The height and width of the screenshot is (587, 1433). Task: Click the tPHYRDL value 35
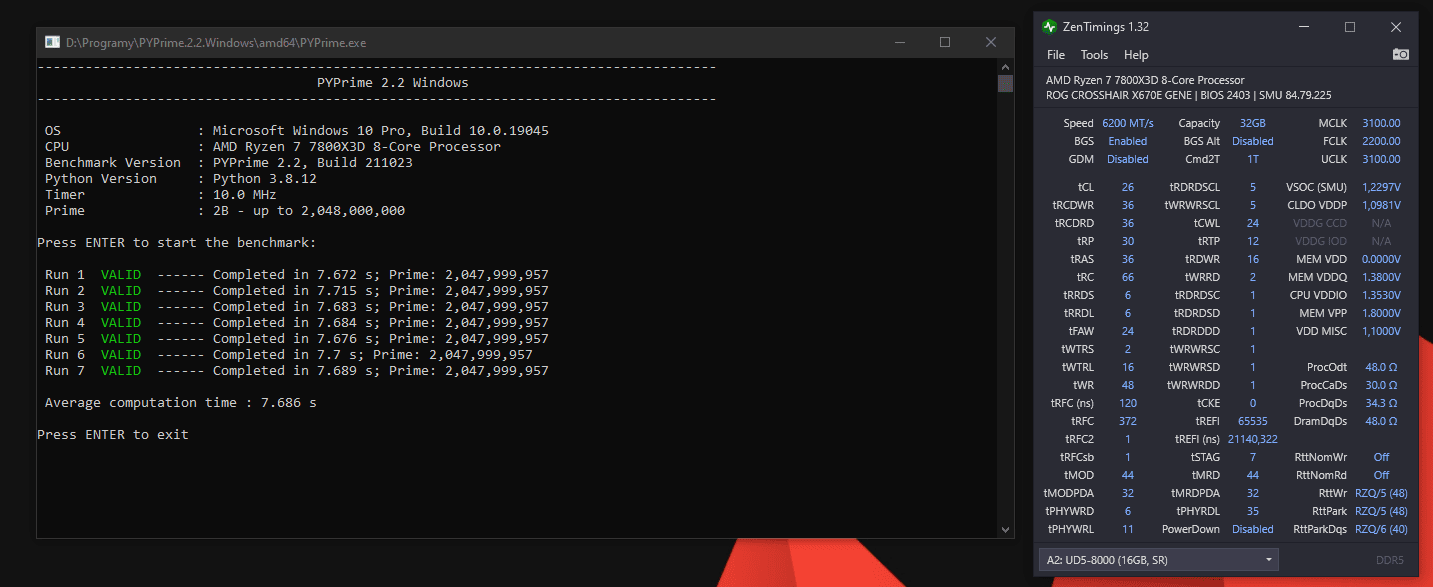[1253, 511]
